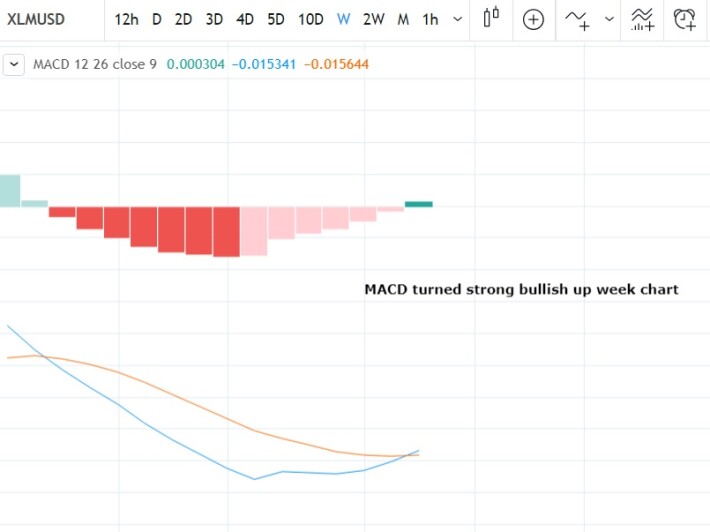Select the M monthly timeframe

(x=403, y=19)
